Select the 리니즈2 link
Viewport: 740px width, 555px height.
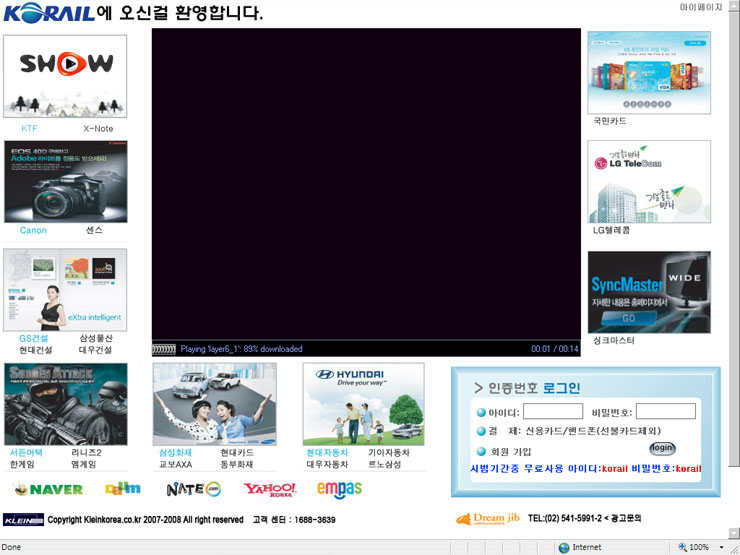pyautogui.click(x=86, y=453)
